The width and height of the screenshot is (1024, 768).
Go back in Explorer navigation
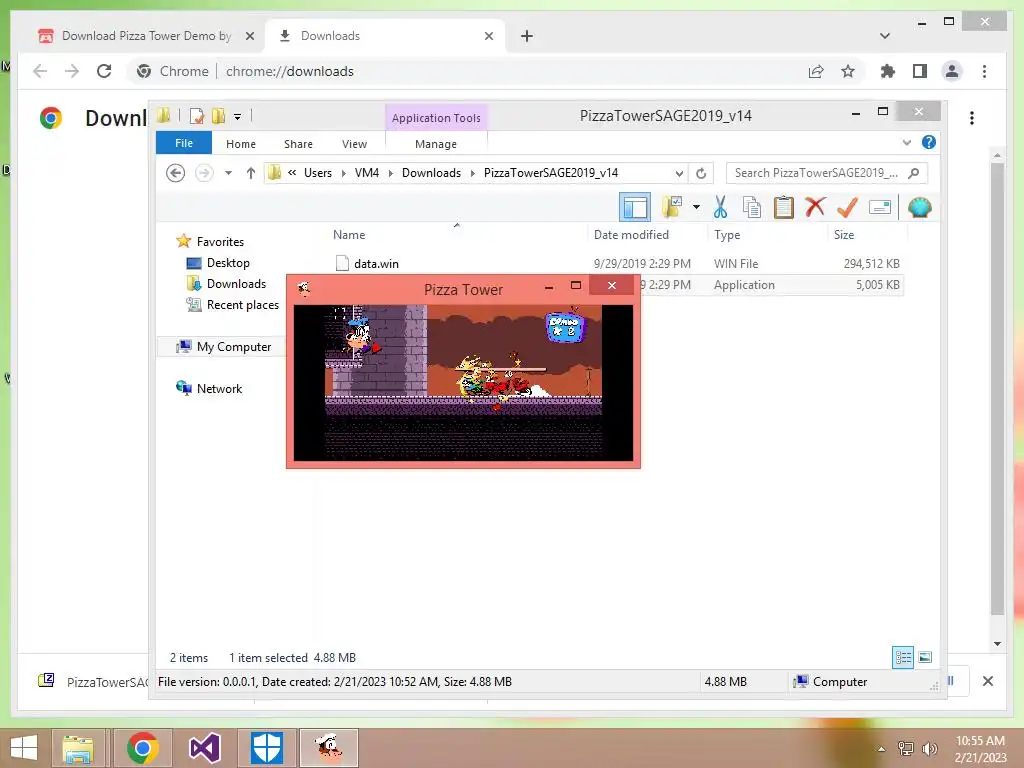point(175,173)
